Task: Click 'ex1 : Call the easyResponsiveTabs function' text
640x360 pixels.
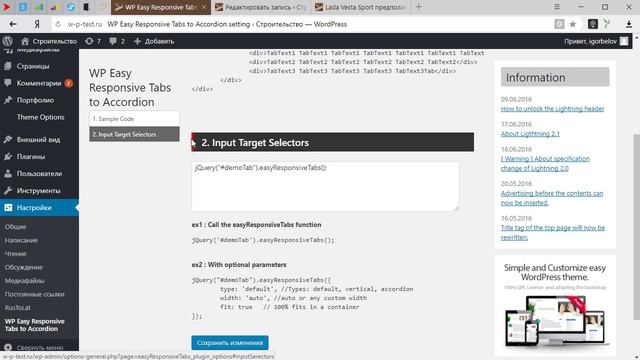Action: (256, 224)
